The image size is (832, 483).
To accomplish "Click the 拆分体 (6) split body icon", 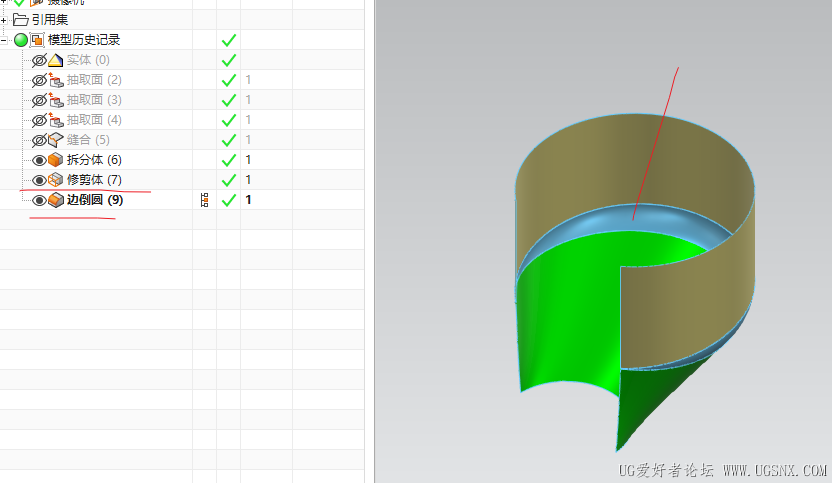I will click(55, 160).
